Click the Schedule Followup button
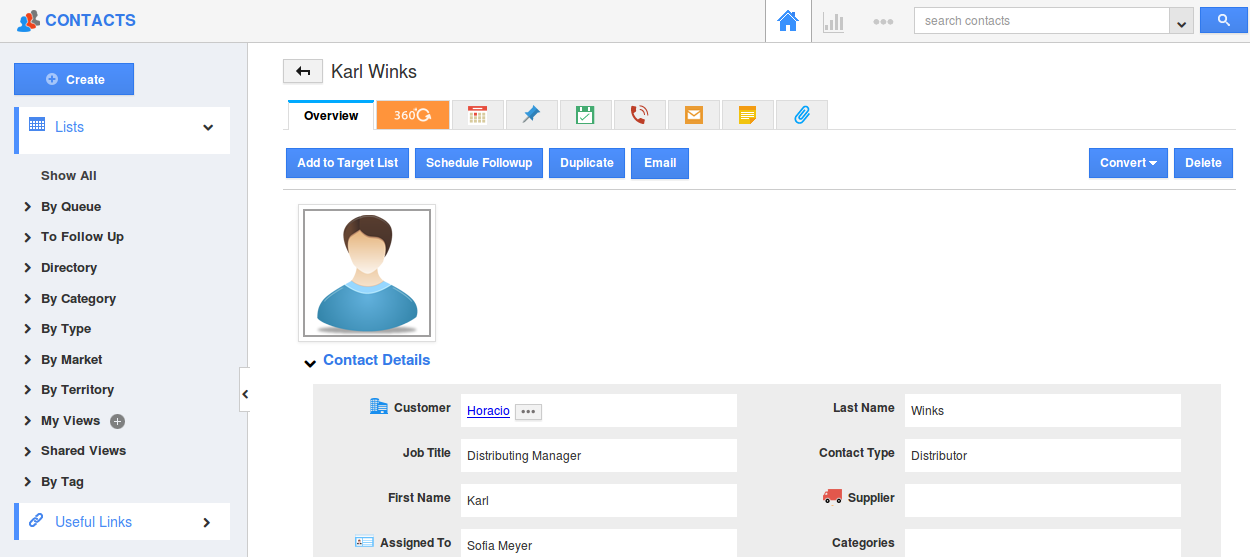The height and width of the screenshot is (557, 1250). click(479, 163)
